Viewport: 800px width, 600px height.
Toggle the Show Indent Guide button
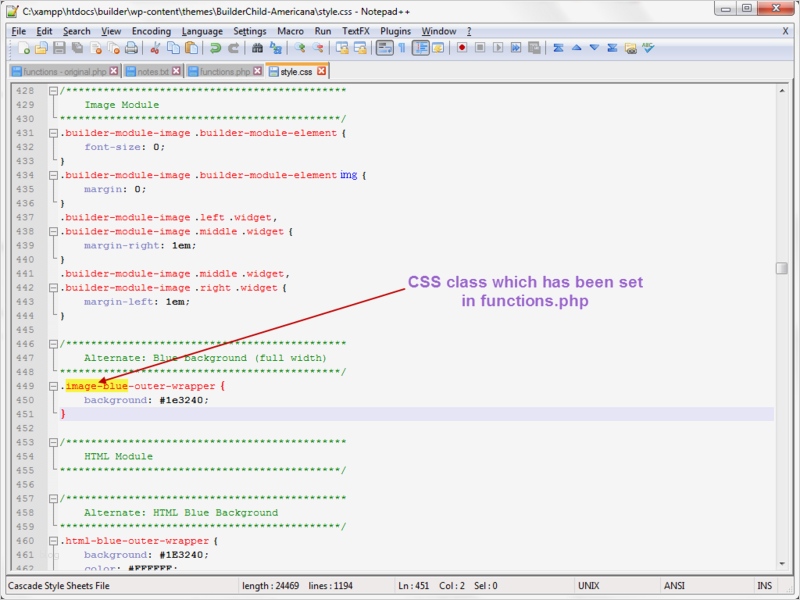(x=421, y=48)
